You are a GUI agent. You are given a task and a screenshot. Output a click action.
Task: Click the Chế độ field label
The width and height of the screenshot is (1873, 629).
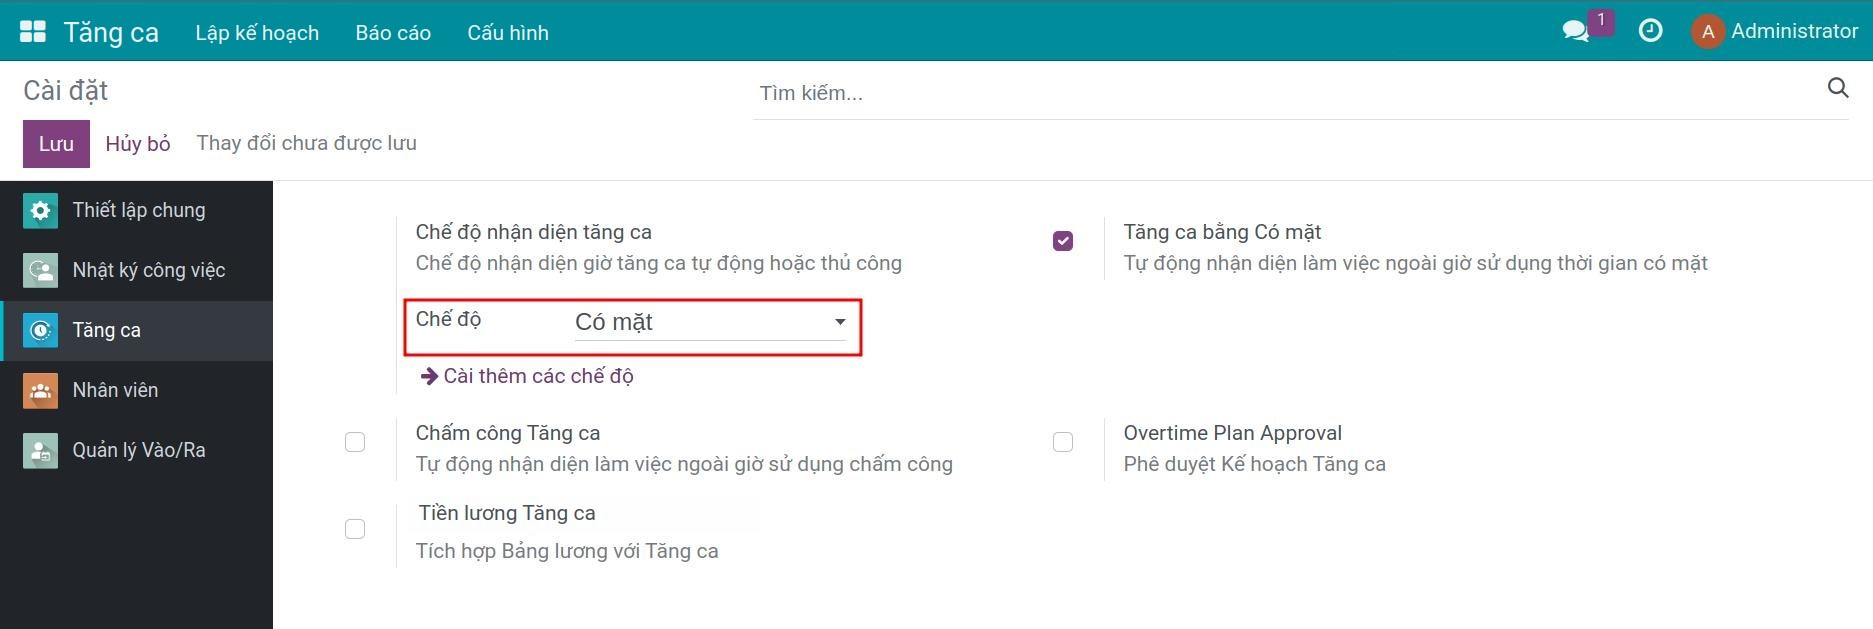point(448,319)
